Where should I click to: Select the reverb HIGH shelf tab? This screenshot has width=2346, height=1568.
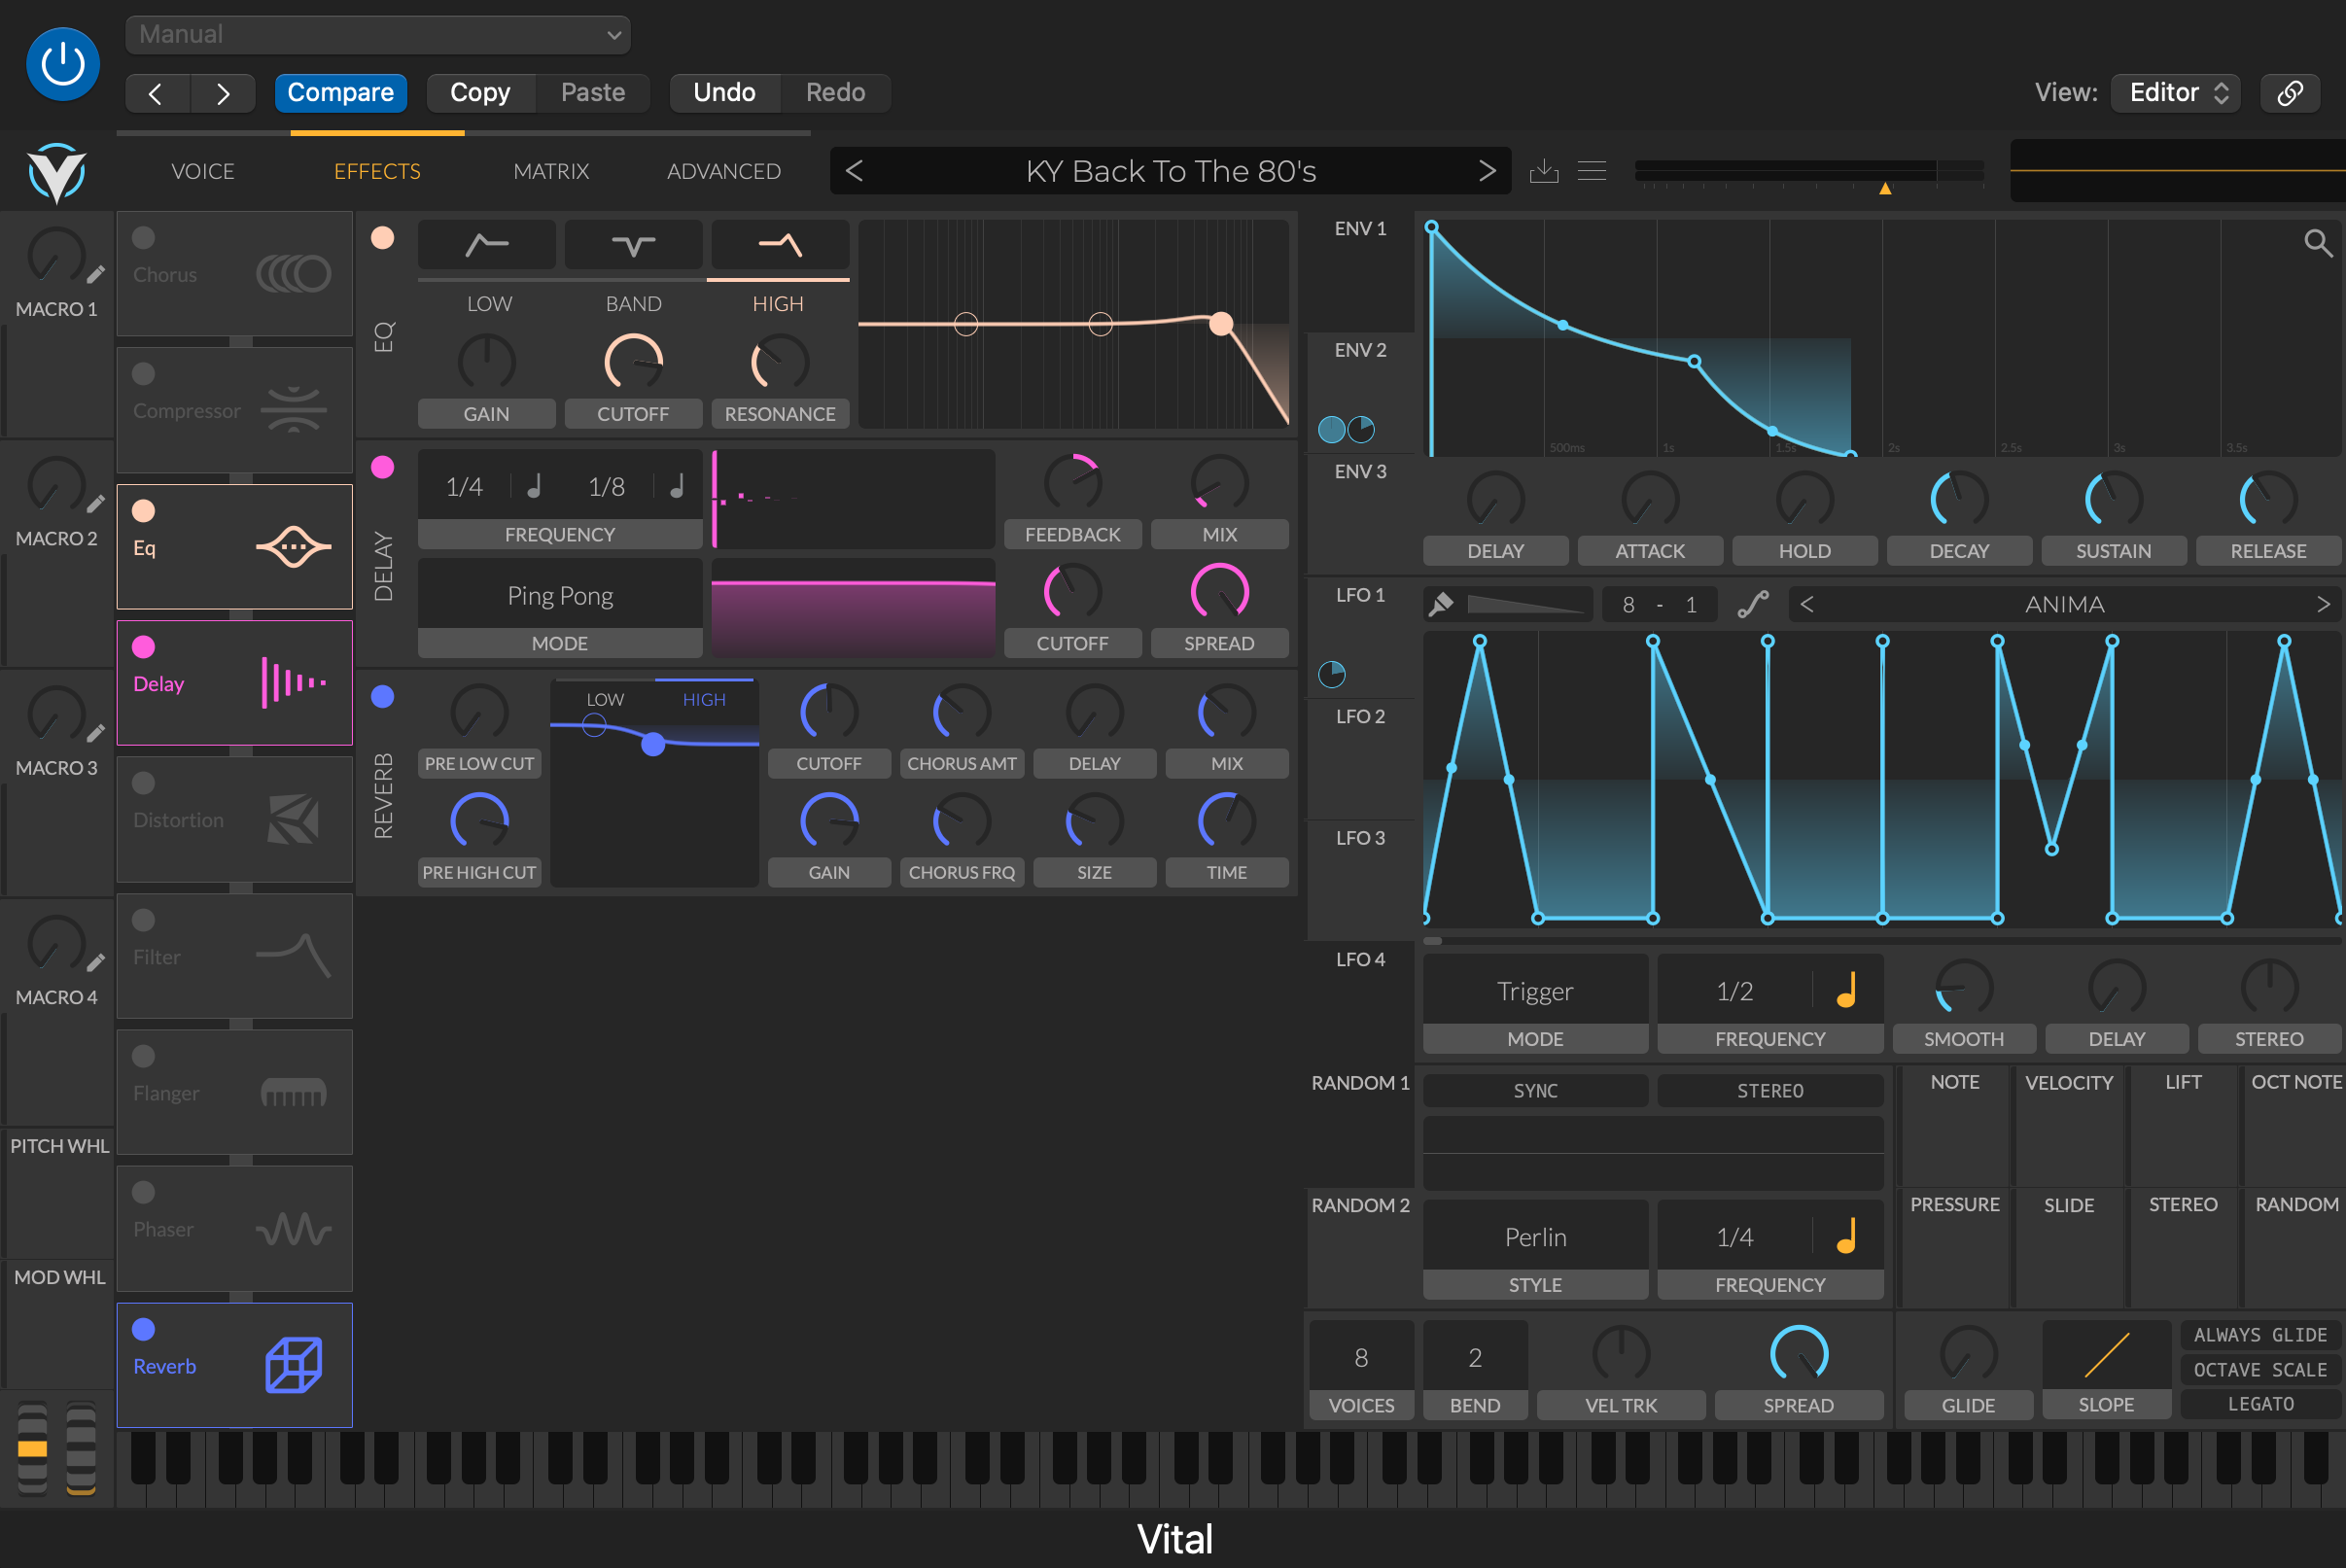704,699
